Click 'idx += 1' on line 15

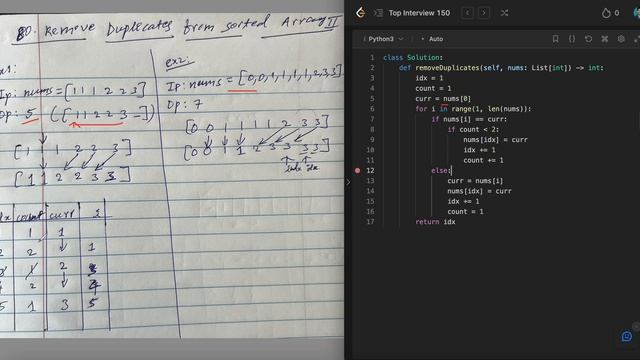pos(463,201)
